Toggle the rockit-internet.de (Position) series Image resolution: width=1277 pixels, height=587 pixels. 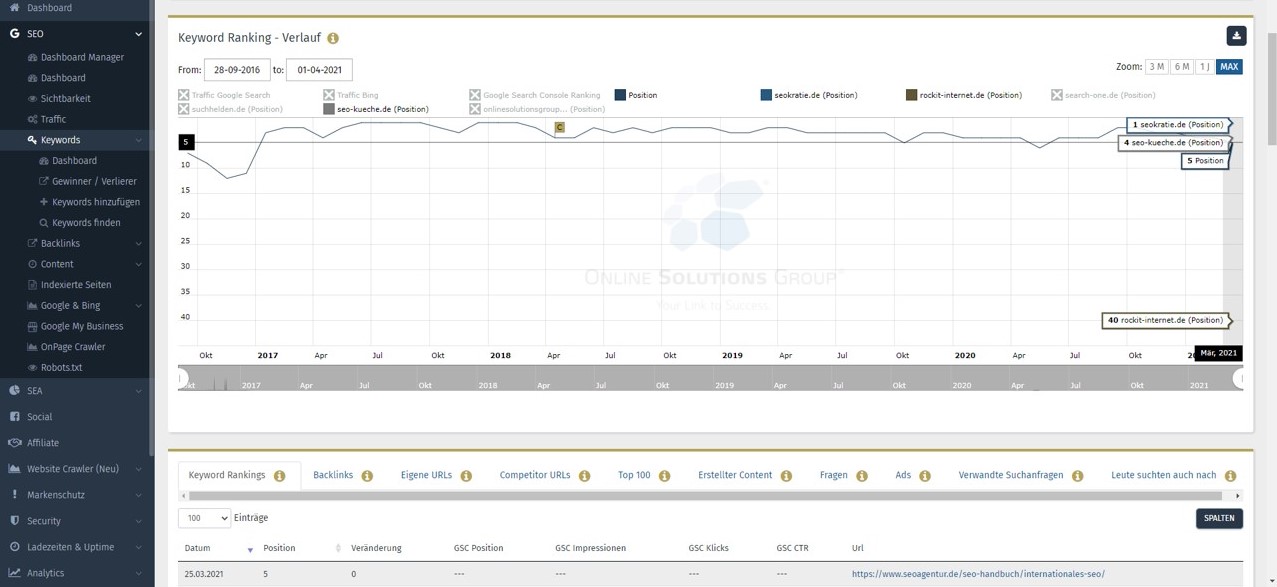[964, 95]
